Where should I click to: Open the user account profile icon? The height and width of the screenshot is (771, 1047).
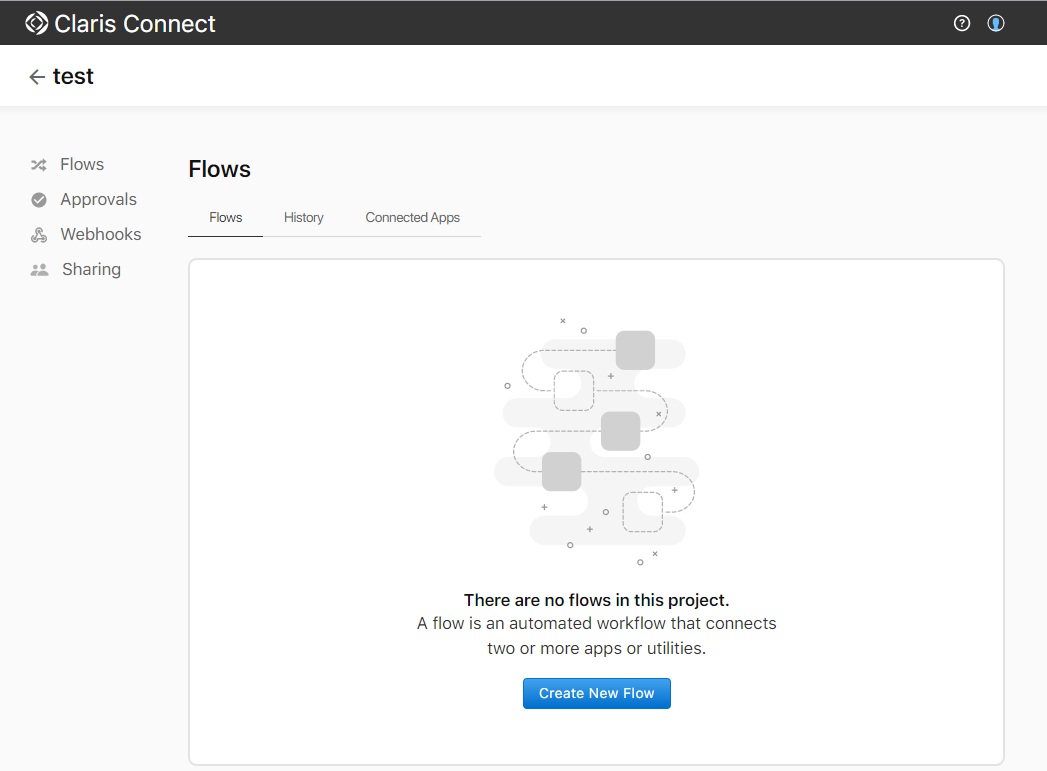click(x=996, y=23)
